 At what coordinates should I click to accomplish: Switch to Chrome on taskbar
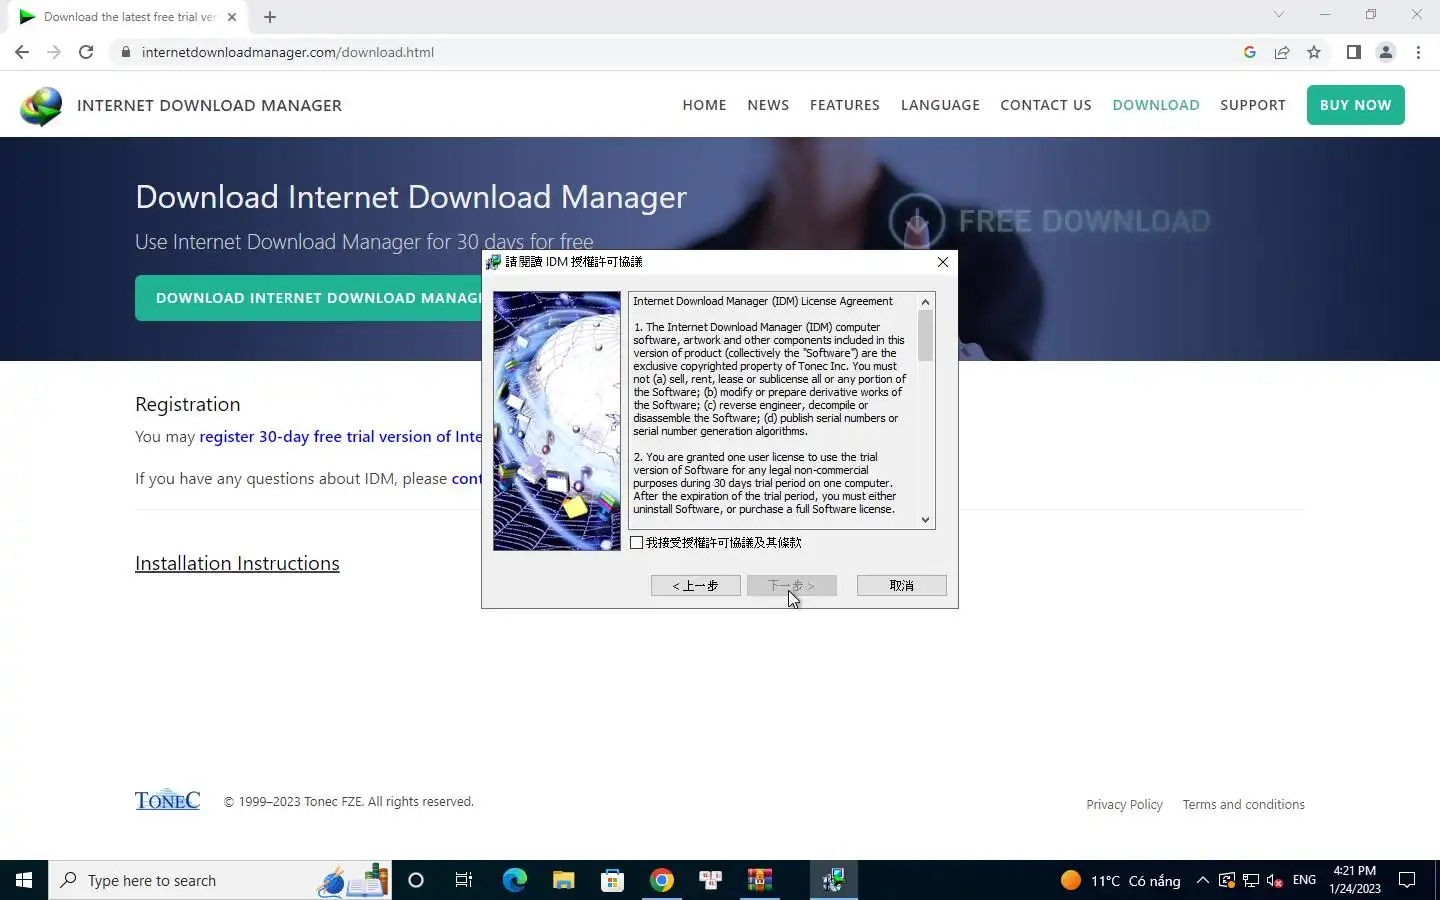pos(661,880)
